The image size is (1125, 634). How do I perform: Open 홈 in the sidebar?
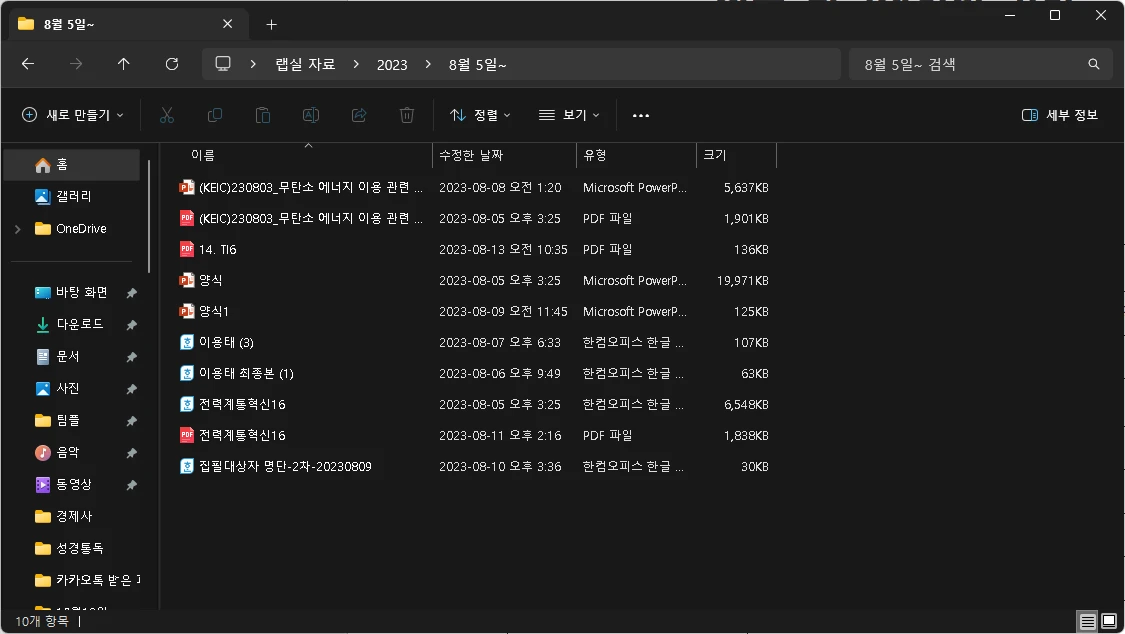pos(72,165)
